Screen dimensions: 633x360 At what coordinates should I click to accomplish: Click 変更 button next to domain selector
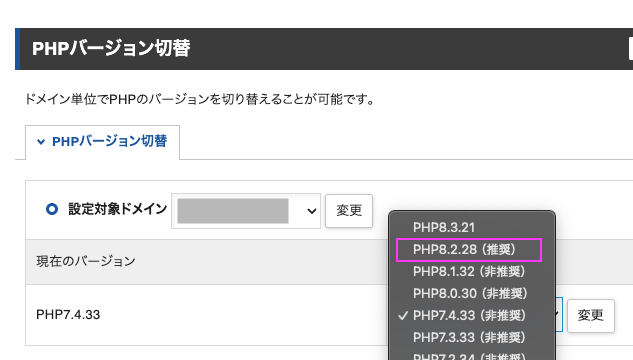click(349, 211)
